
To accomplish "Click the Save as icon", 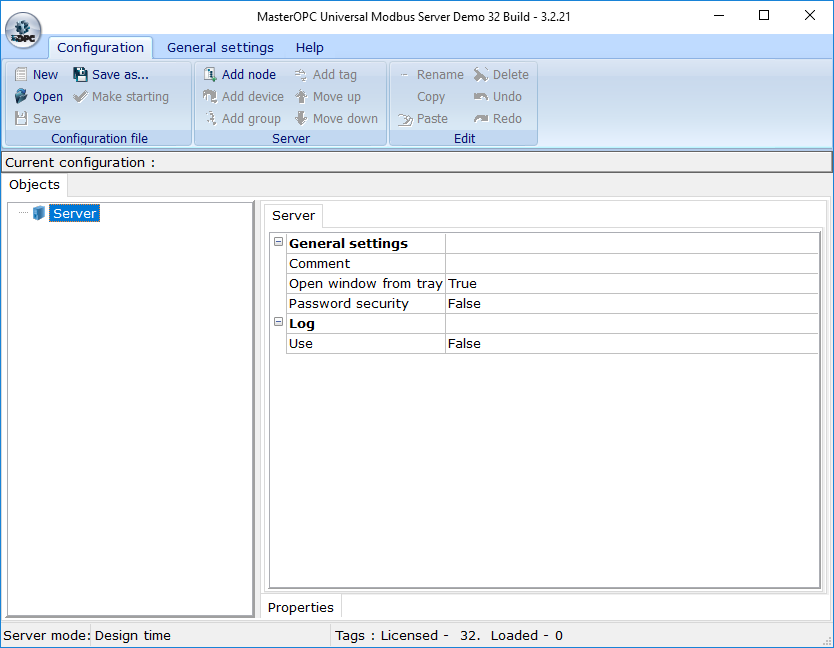I will (x=80, y=74).
